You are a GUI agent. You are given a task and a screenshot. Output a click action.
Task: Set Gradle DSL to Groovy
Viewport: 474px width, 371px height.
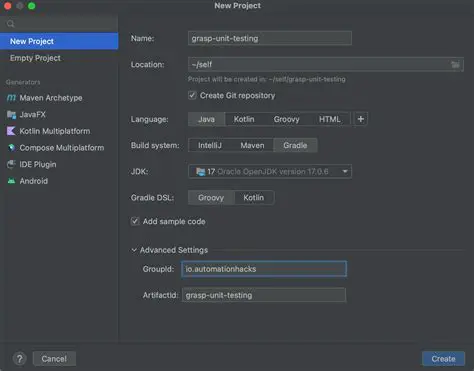tap(211, 198)
